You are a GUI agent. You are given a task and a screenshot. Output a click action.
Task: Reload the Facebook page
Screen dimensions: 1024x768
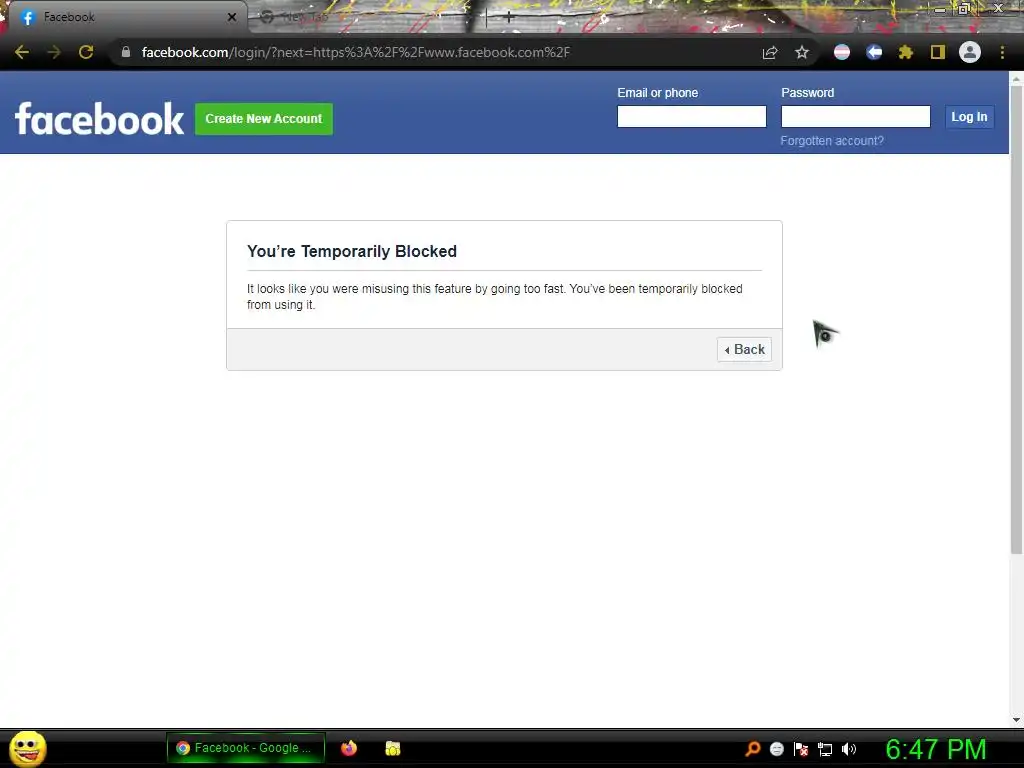86,52
